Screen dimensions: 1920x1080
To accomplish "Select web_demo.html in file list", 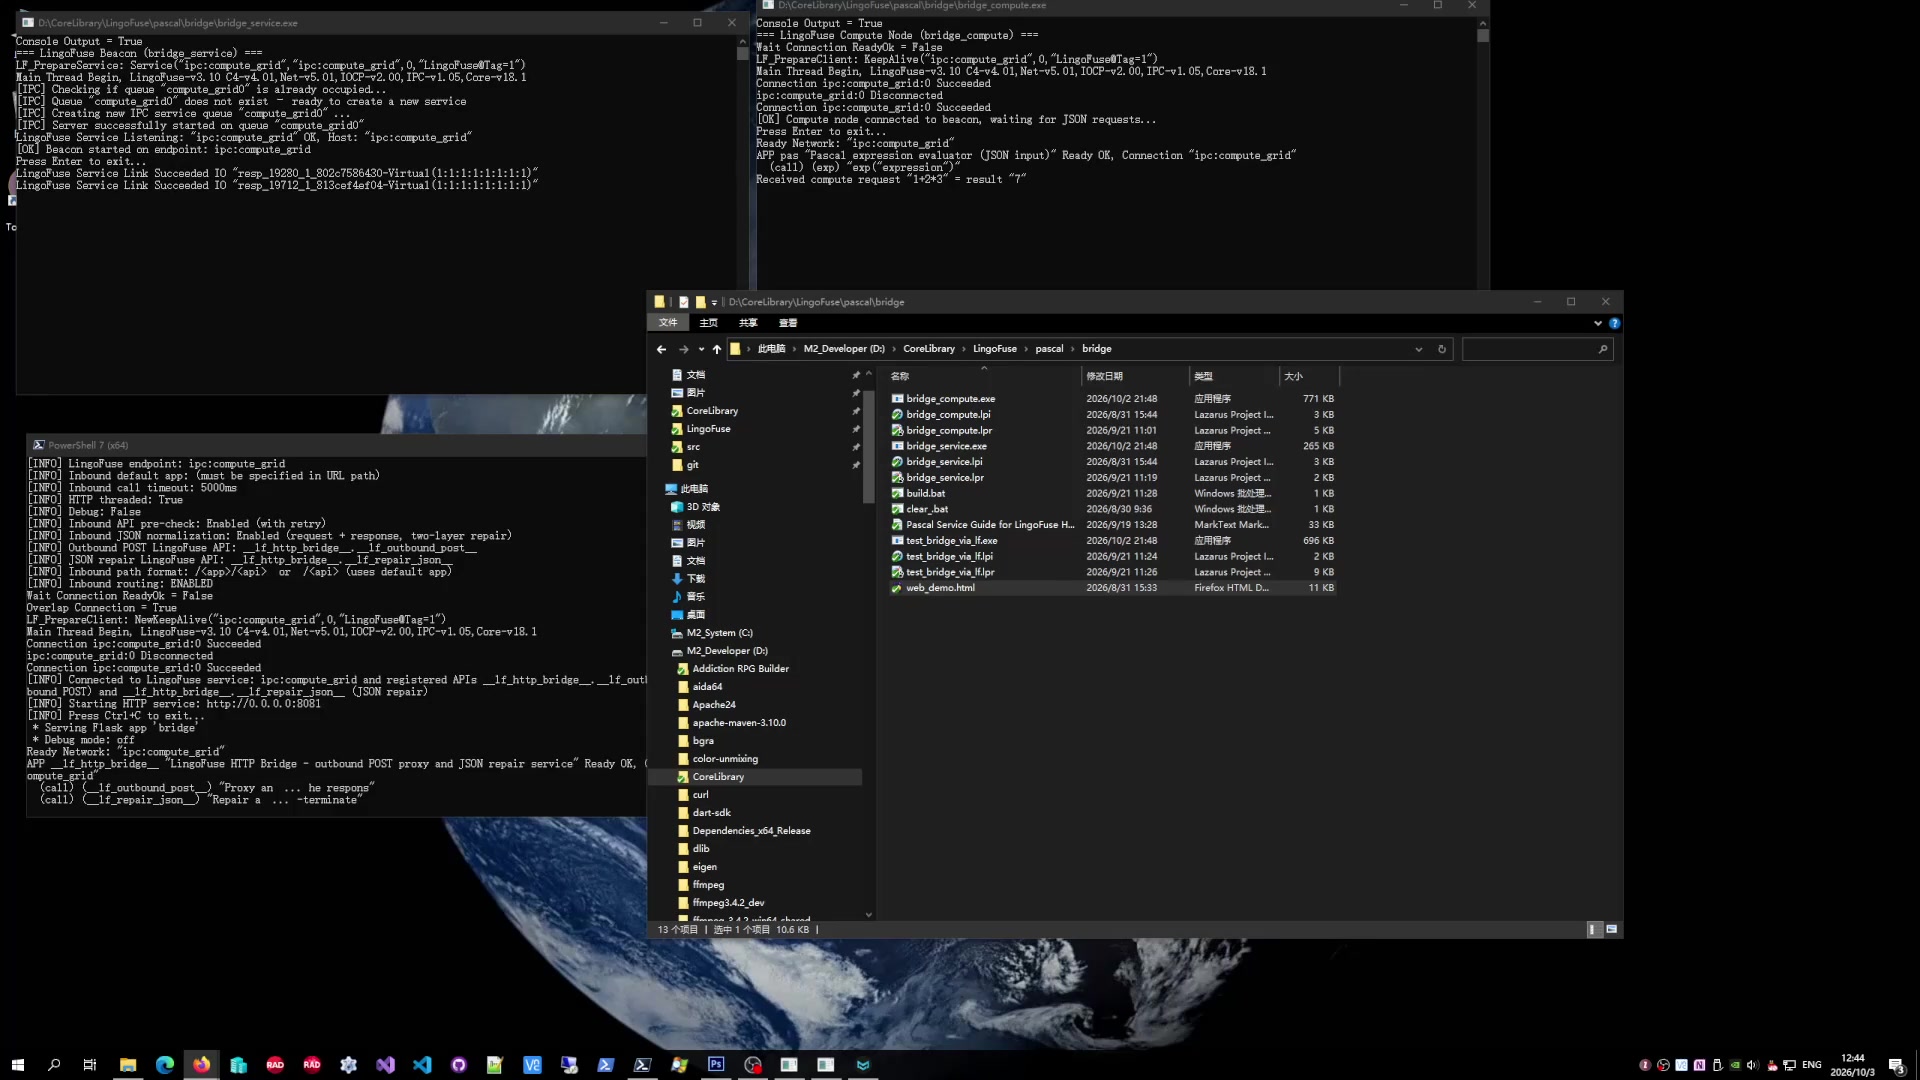I will click(x=940, y=588).
